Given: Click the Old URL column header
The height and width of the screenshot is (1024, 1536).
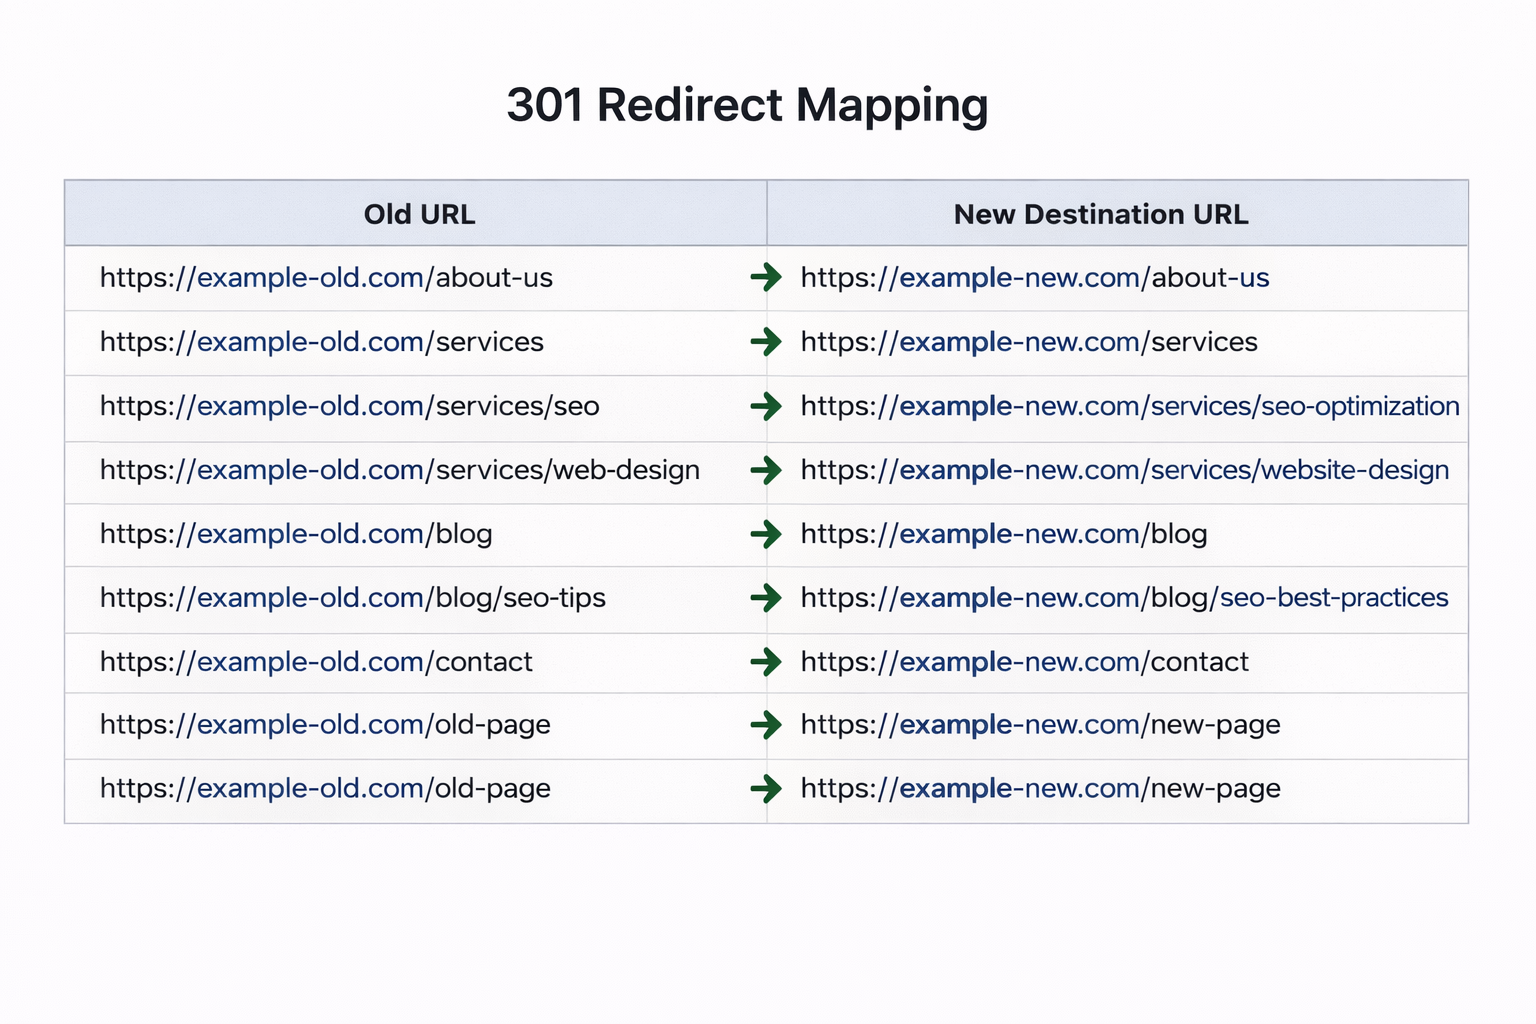Looking at the screenshot, I should pyautogui.click(x=418, y=214).
